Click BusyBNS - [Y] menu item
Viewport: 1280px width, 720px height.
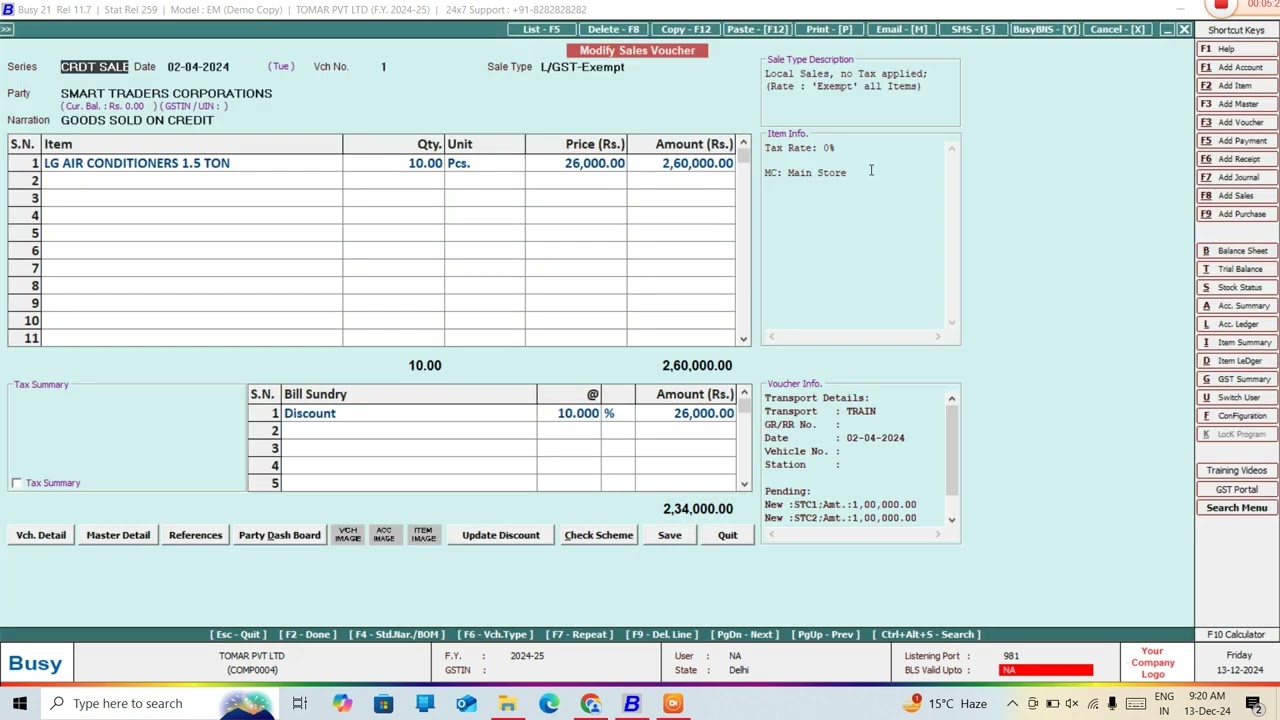(x=1044, y=29)
